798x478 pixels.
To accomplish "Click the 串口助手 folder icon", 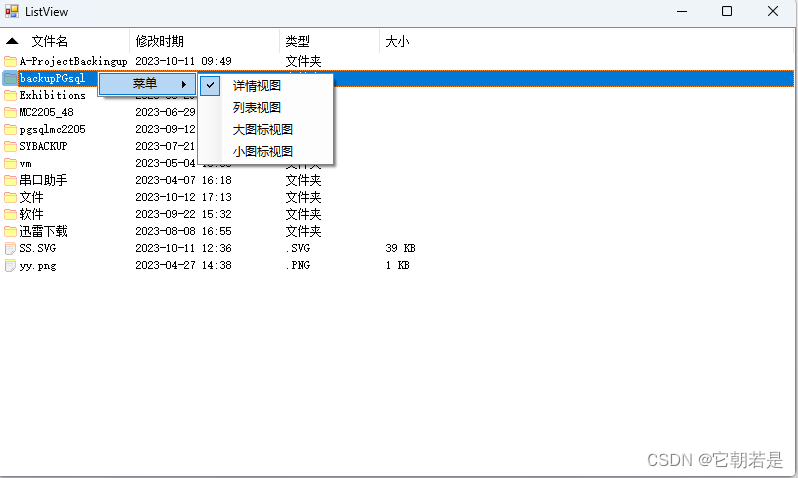I will pos(10,180).
